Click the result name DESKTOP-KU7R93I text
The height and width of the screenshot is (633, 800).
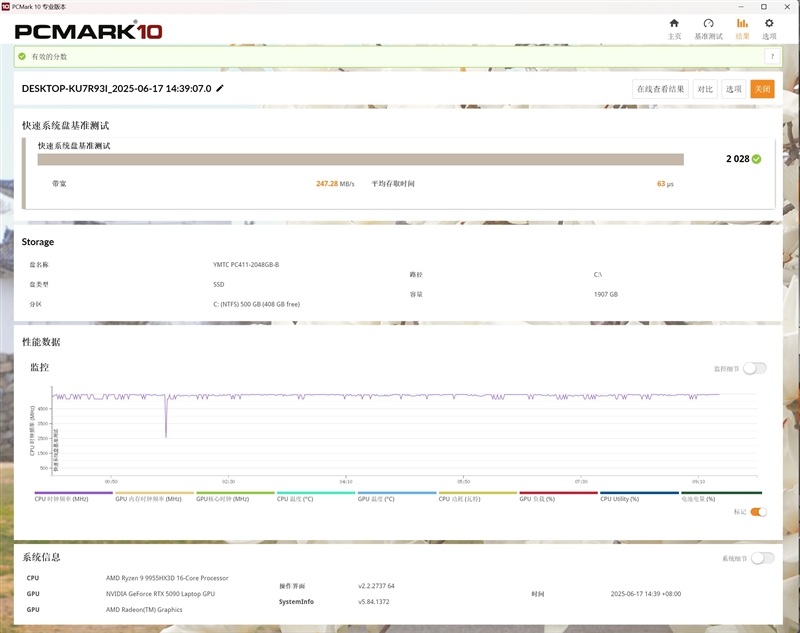[x=116, y=88]
